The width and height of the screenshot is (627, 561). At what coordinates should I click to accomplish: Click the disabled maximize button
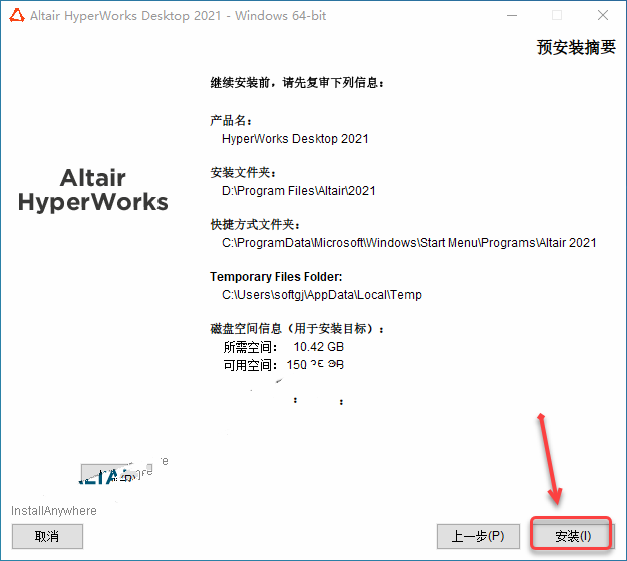click(557, 16)
